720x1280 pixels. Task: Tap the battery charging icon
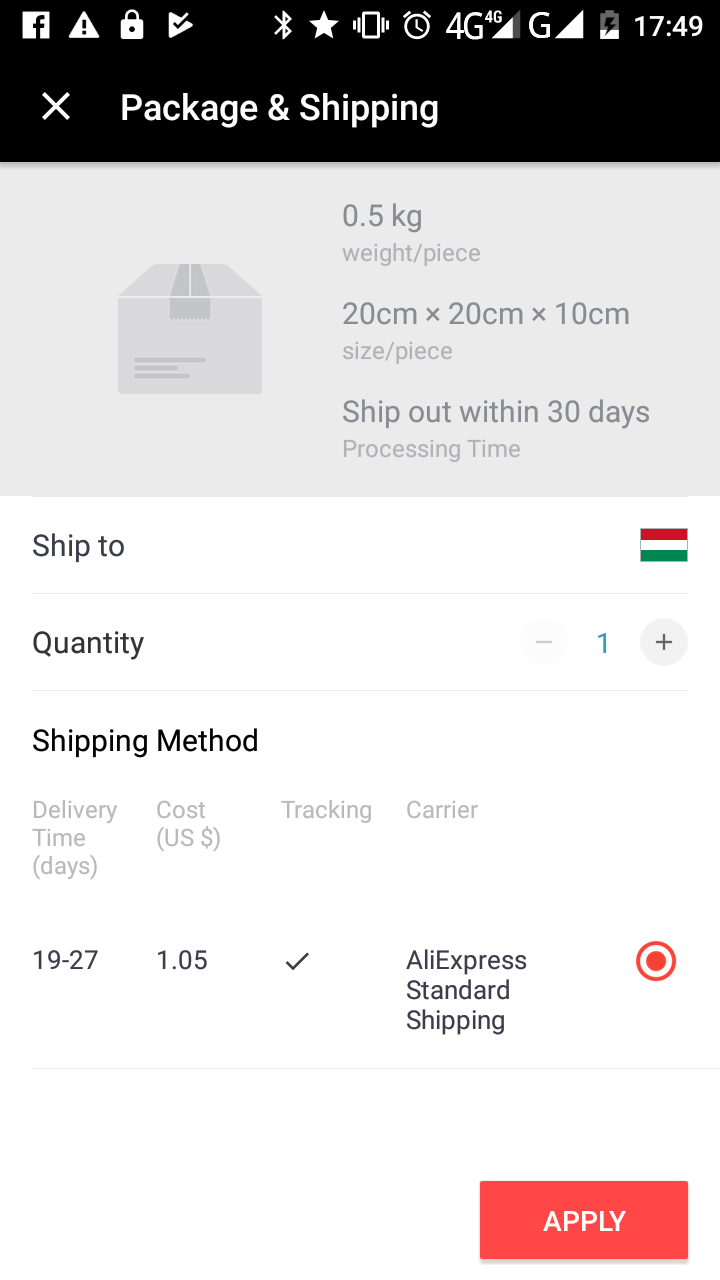pyautogui.click(x=609, y=26)
